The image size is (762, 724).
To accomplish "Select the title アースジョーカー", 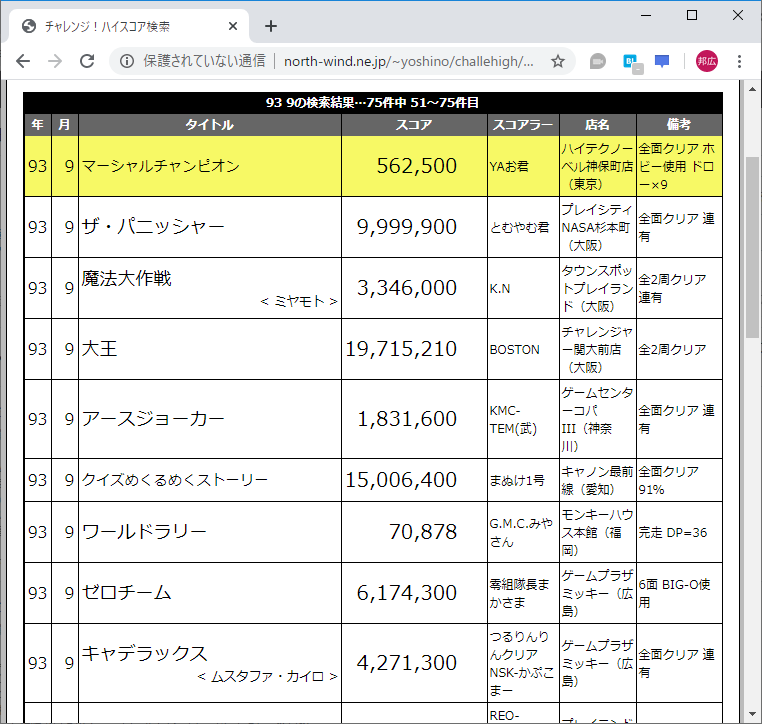I will click(x=153, y=419).
